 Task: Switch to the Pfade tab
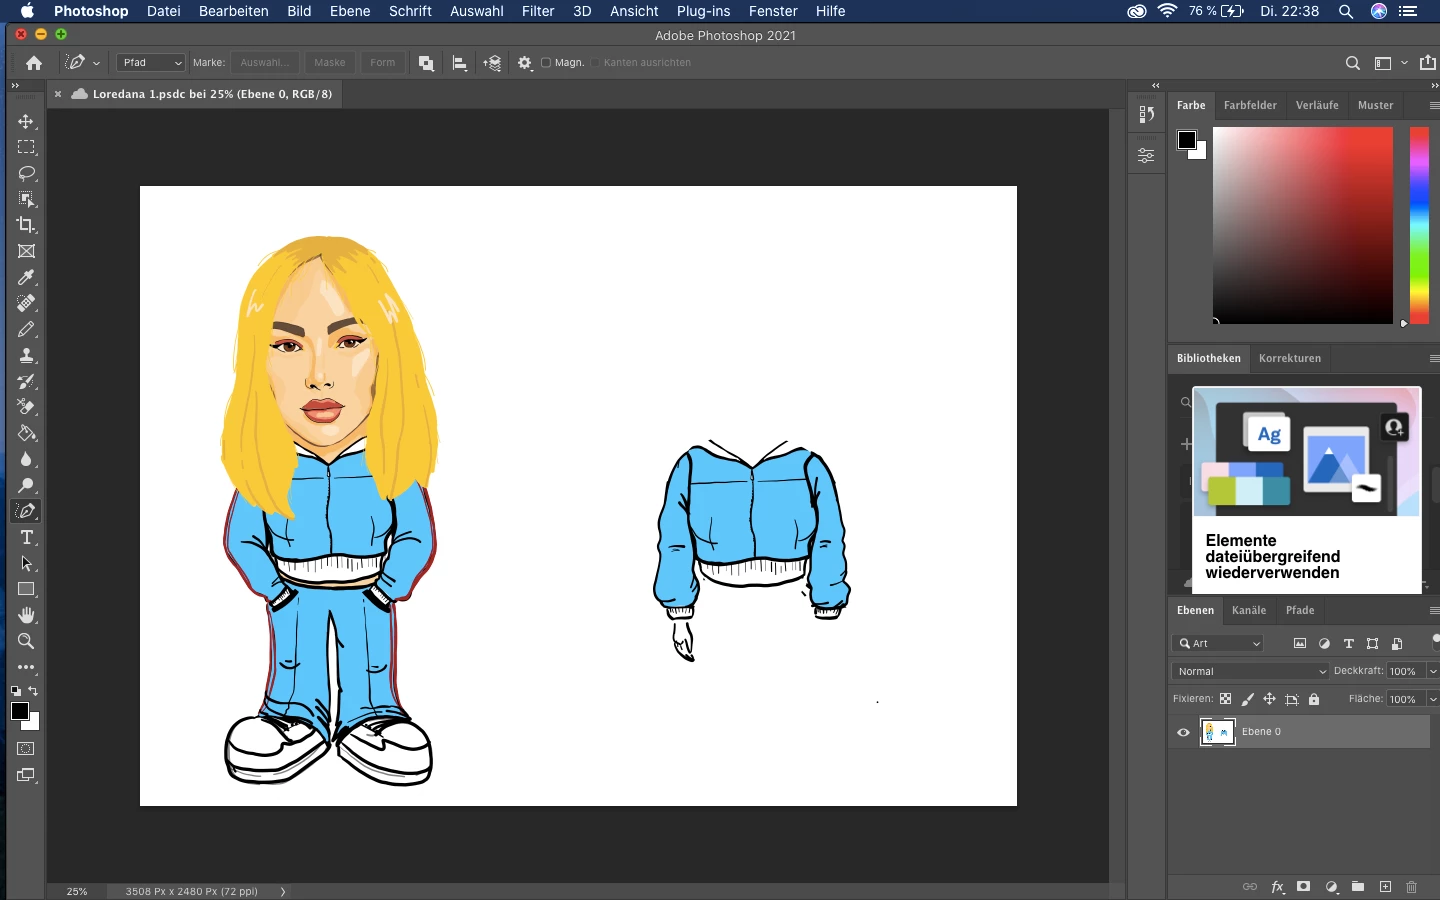point(1300,611)
